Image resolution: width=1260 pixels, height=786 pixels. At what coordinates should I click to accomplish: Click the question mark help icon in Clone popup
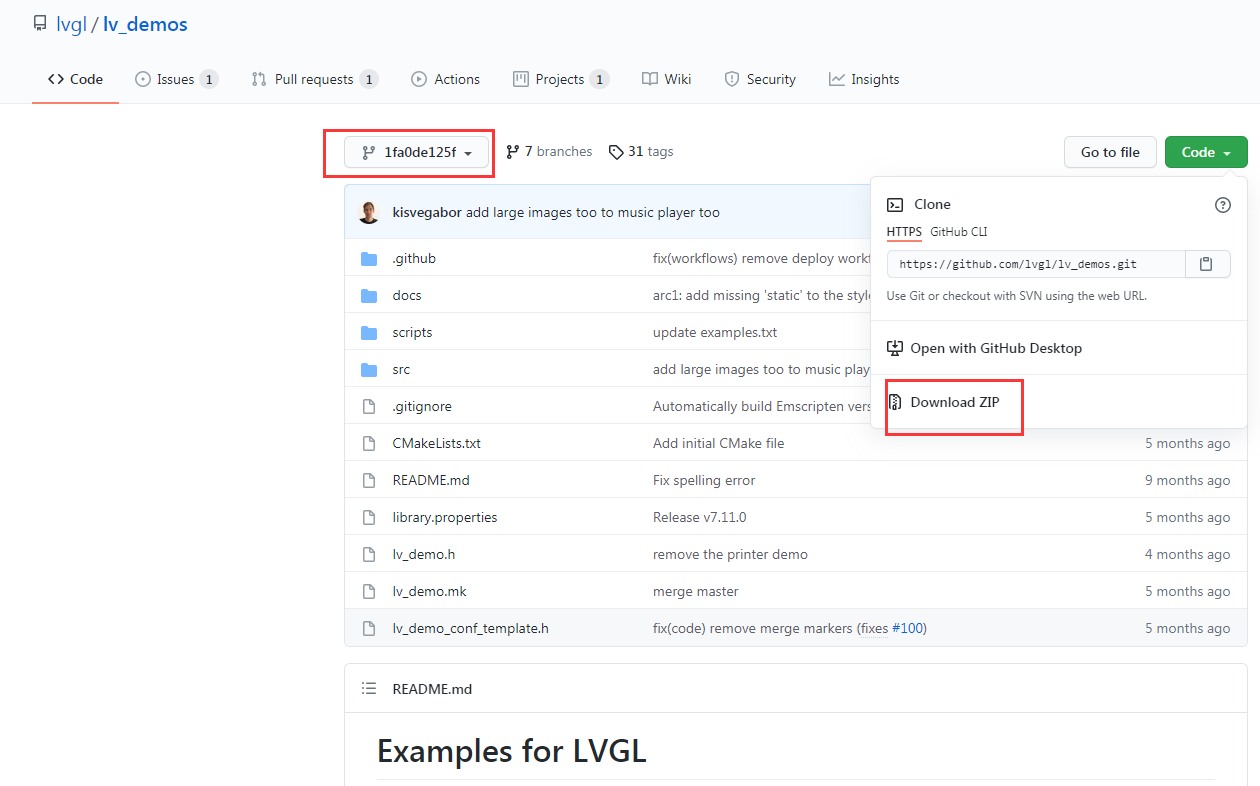(x=1222, y=204)
